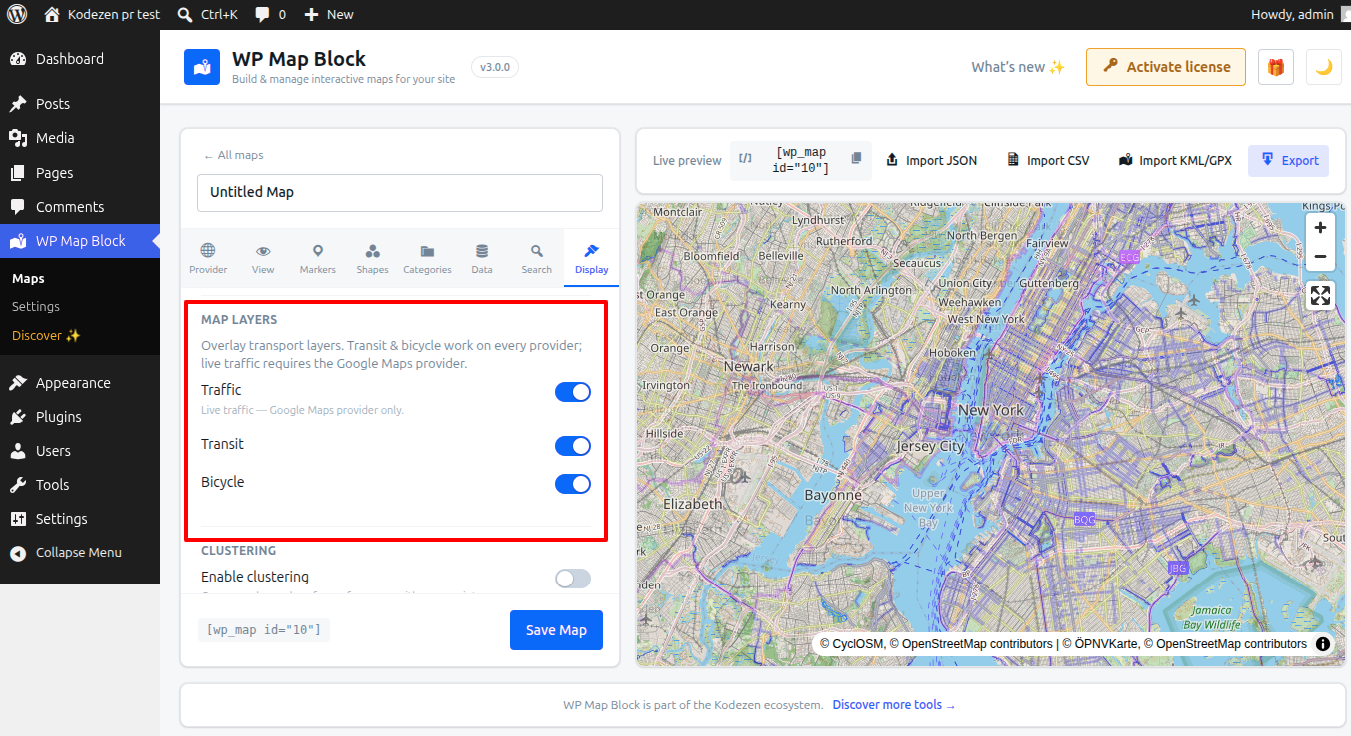Zoom out on the map

point(1321,257)
